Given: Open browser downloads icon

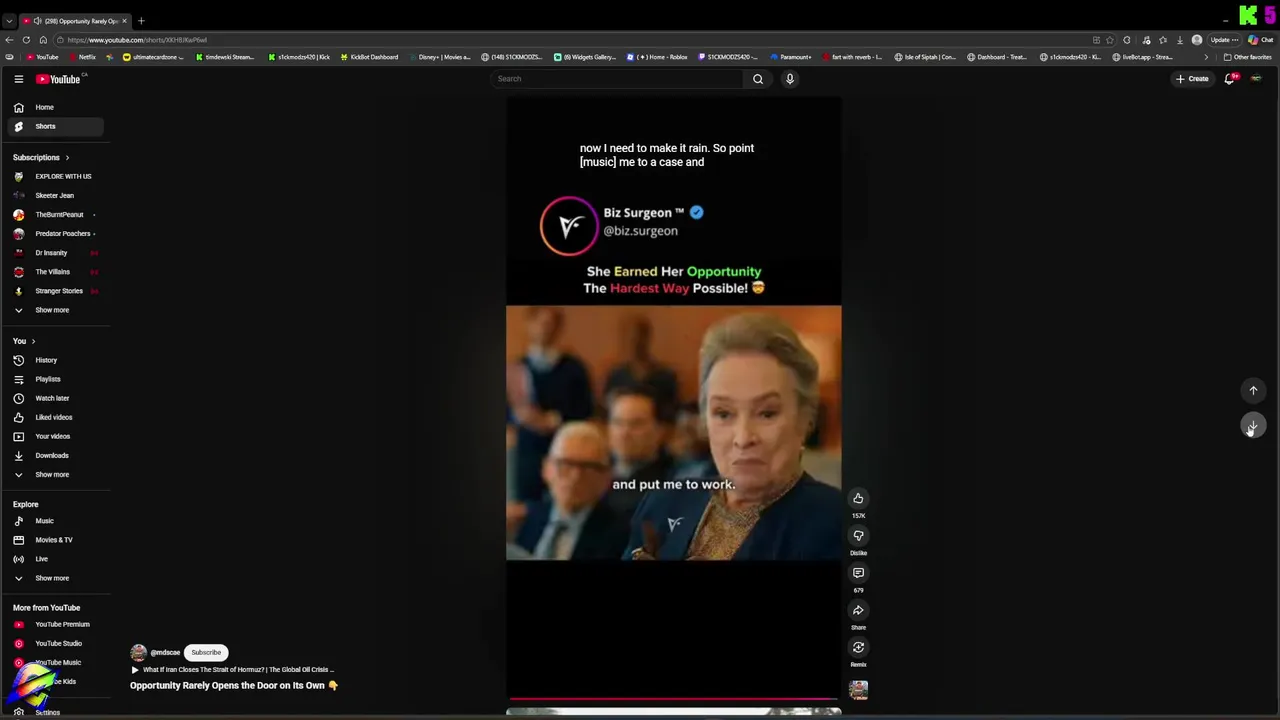Looking at the screenshot, I should (x=1180, y=40).
